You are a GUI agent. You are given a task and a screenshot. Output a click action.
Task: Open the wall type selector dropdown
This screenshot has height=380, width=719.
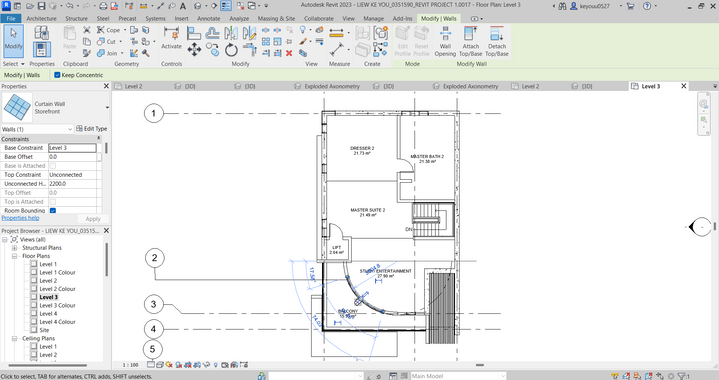coord(107,108)
